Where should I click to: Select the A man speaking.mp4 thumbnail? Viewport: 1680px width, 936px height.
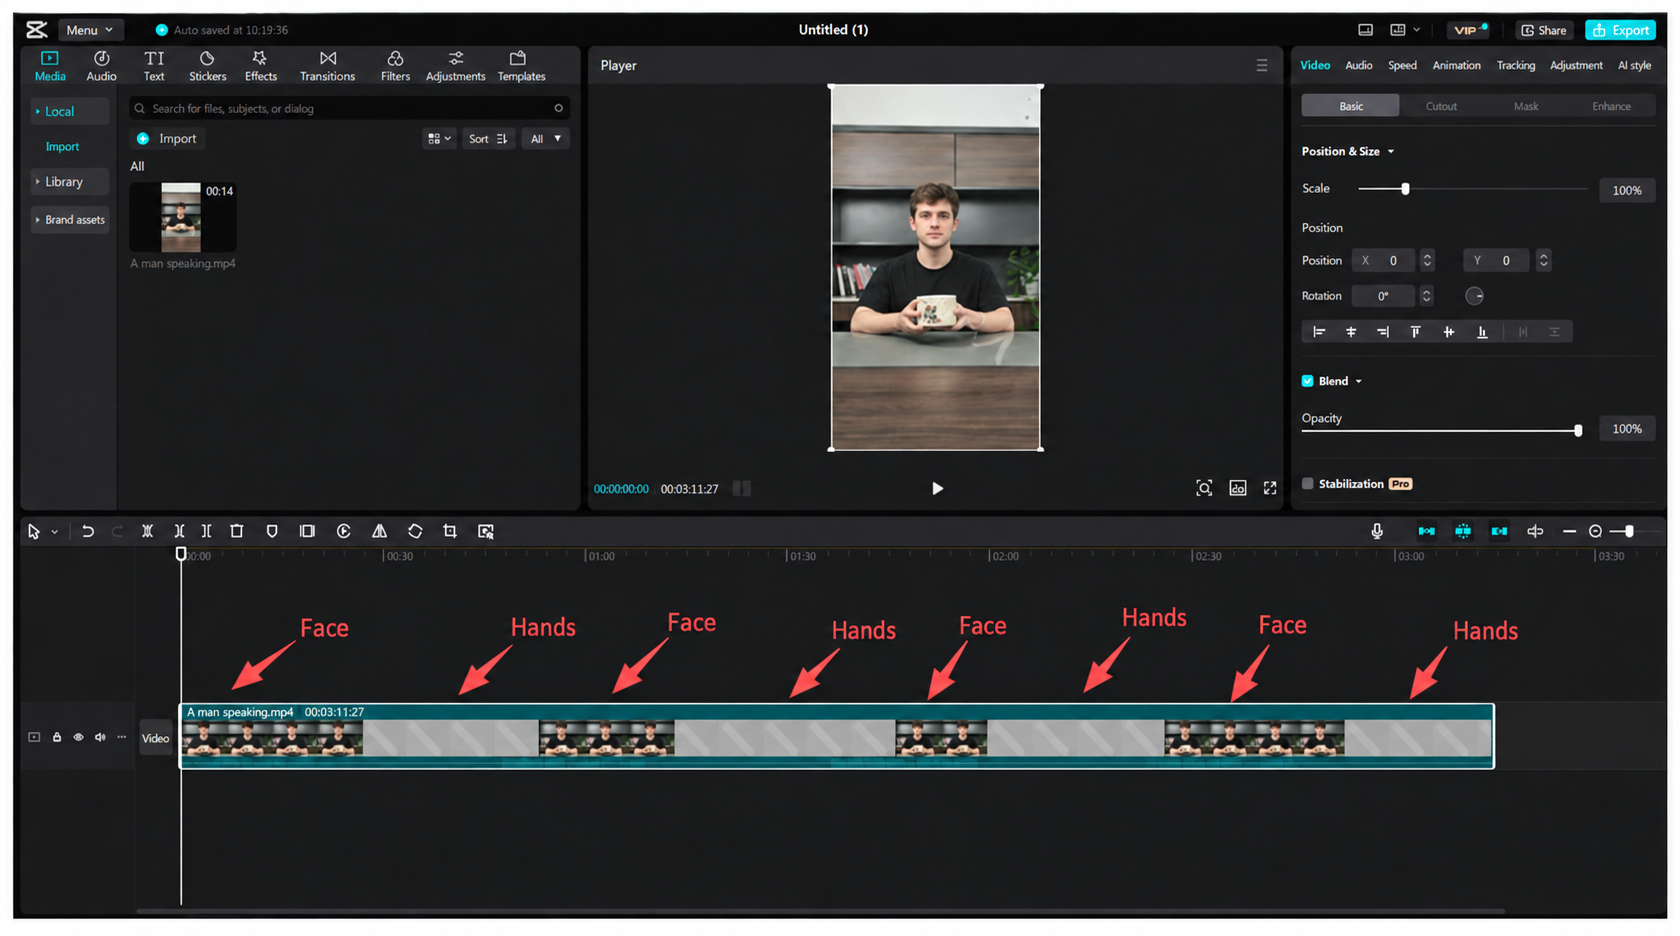coord(182,217)
